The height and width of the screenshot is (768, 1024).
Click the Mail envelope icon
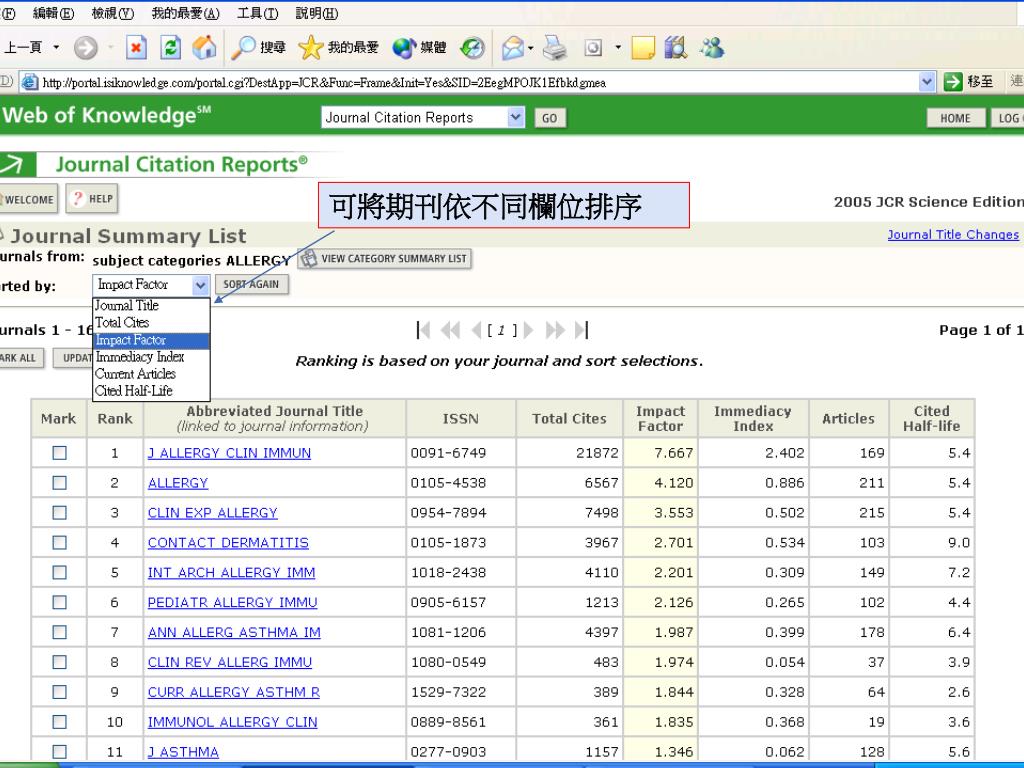tap(513, 48)
